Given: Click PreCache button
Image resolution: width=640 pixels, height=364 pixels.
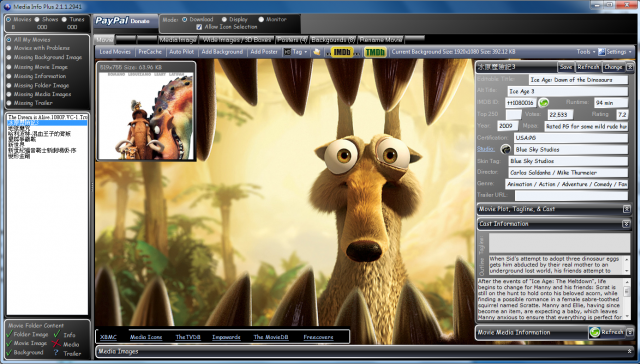Looking at the screenshot, I should click(150, 52).
